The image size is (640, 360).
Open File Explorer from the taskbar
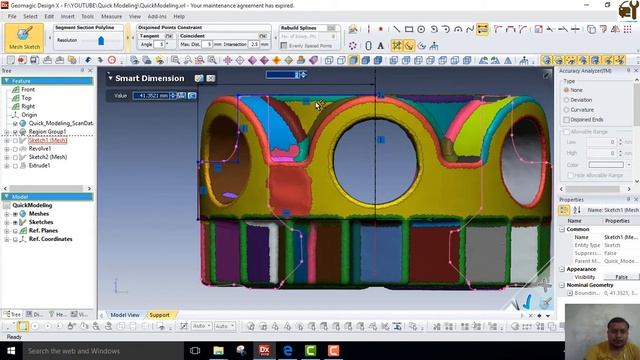218,350
